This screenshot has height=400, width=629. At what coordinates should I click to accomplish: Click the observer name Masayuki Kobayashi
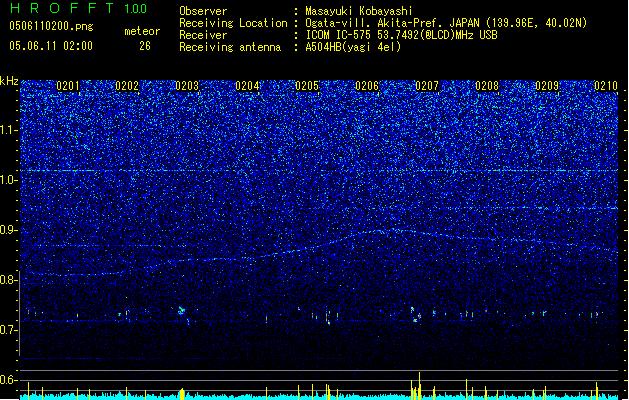359,11
